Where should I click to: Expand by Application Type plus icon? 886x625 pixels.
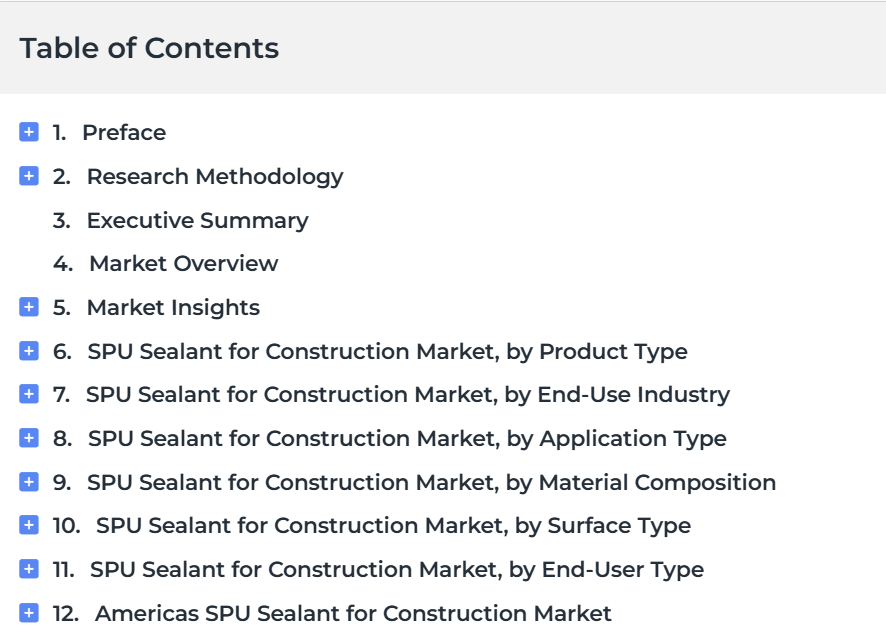click(29, 438)
